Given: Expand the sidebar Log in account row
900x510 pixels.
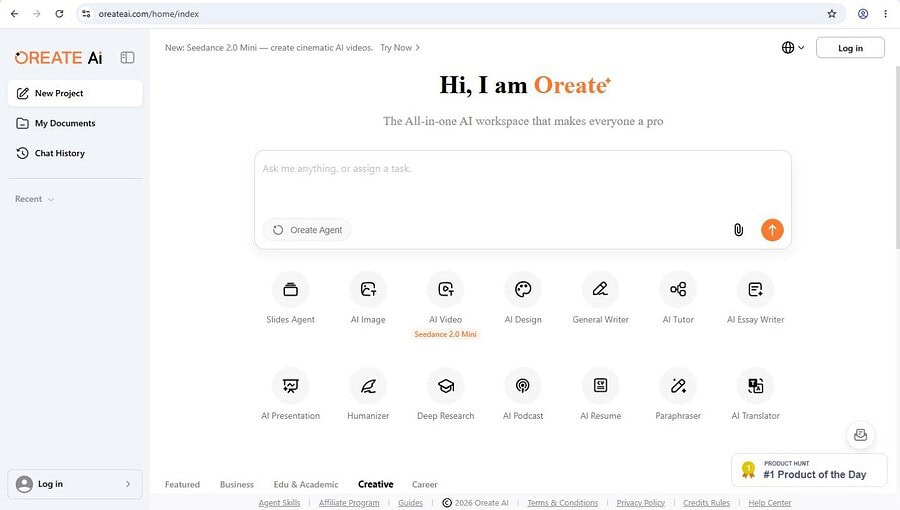Looking at the screenshot, I should click(75, 484).
